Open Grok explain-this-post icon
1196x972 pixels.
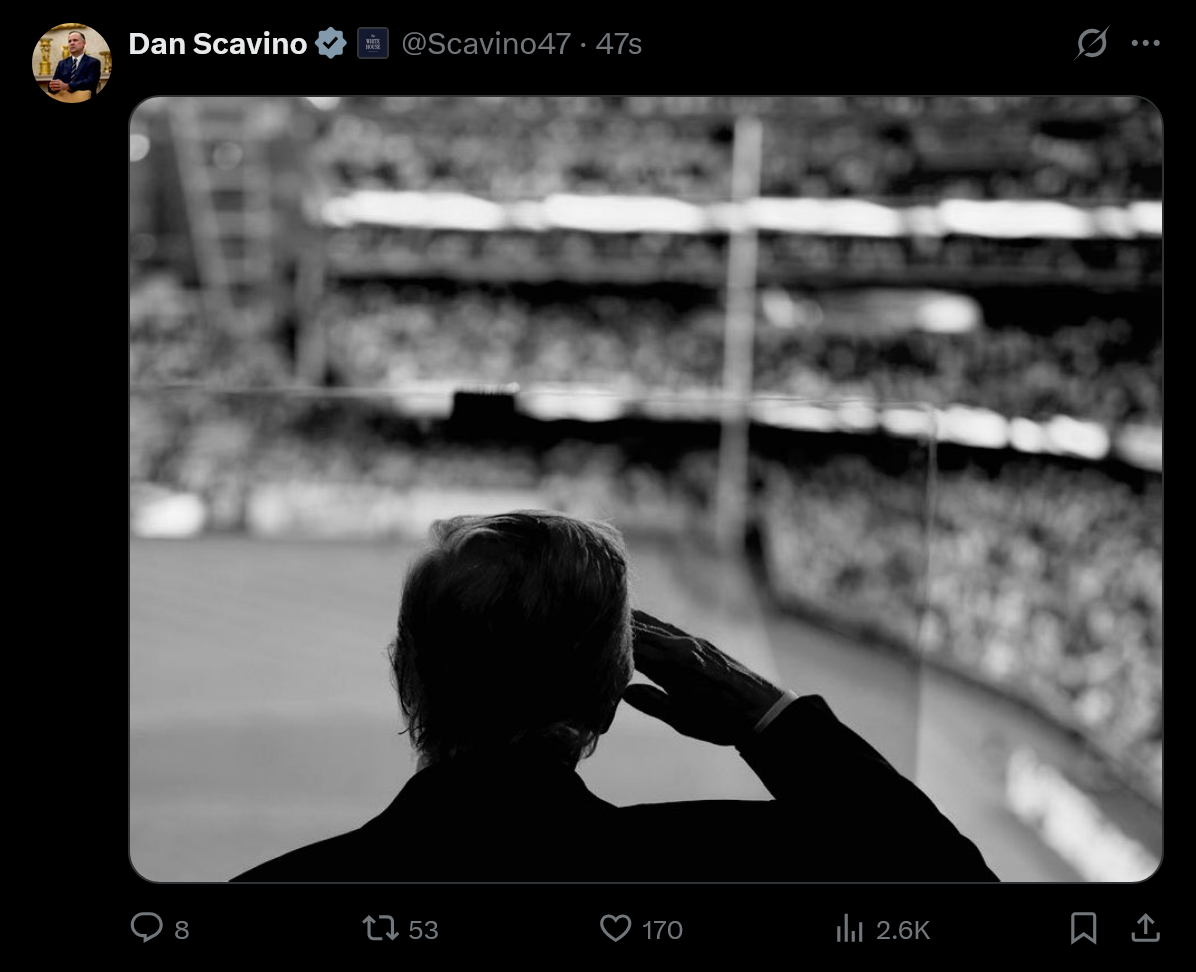[1092, 44]
